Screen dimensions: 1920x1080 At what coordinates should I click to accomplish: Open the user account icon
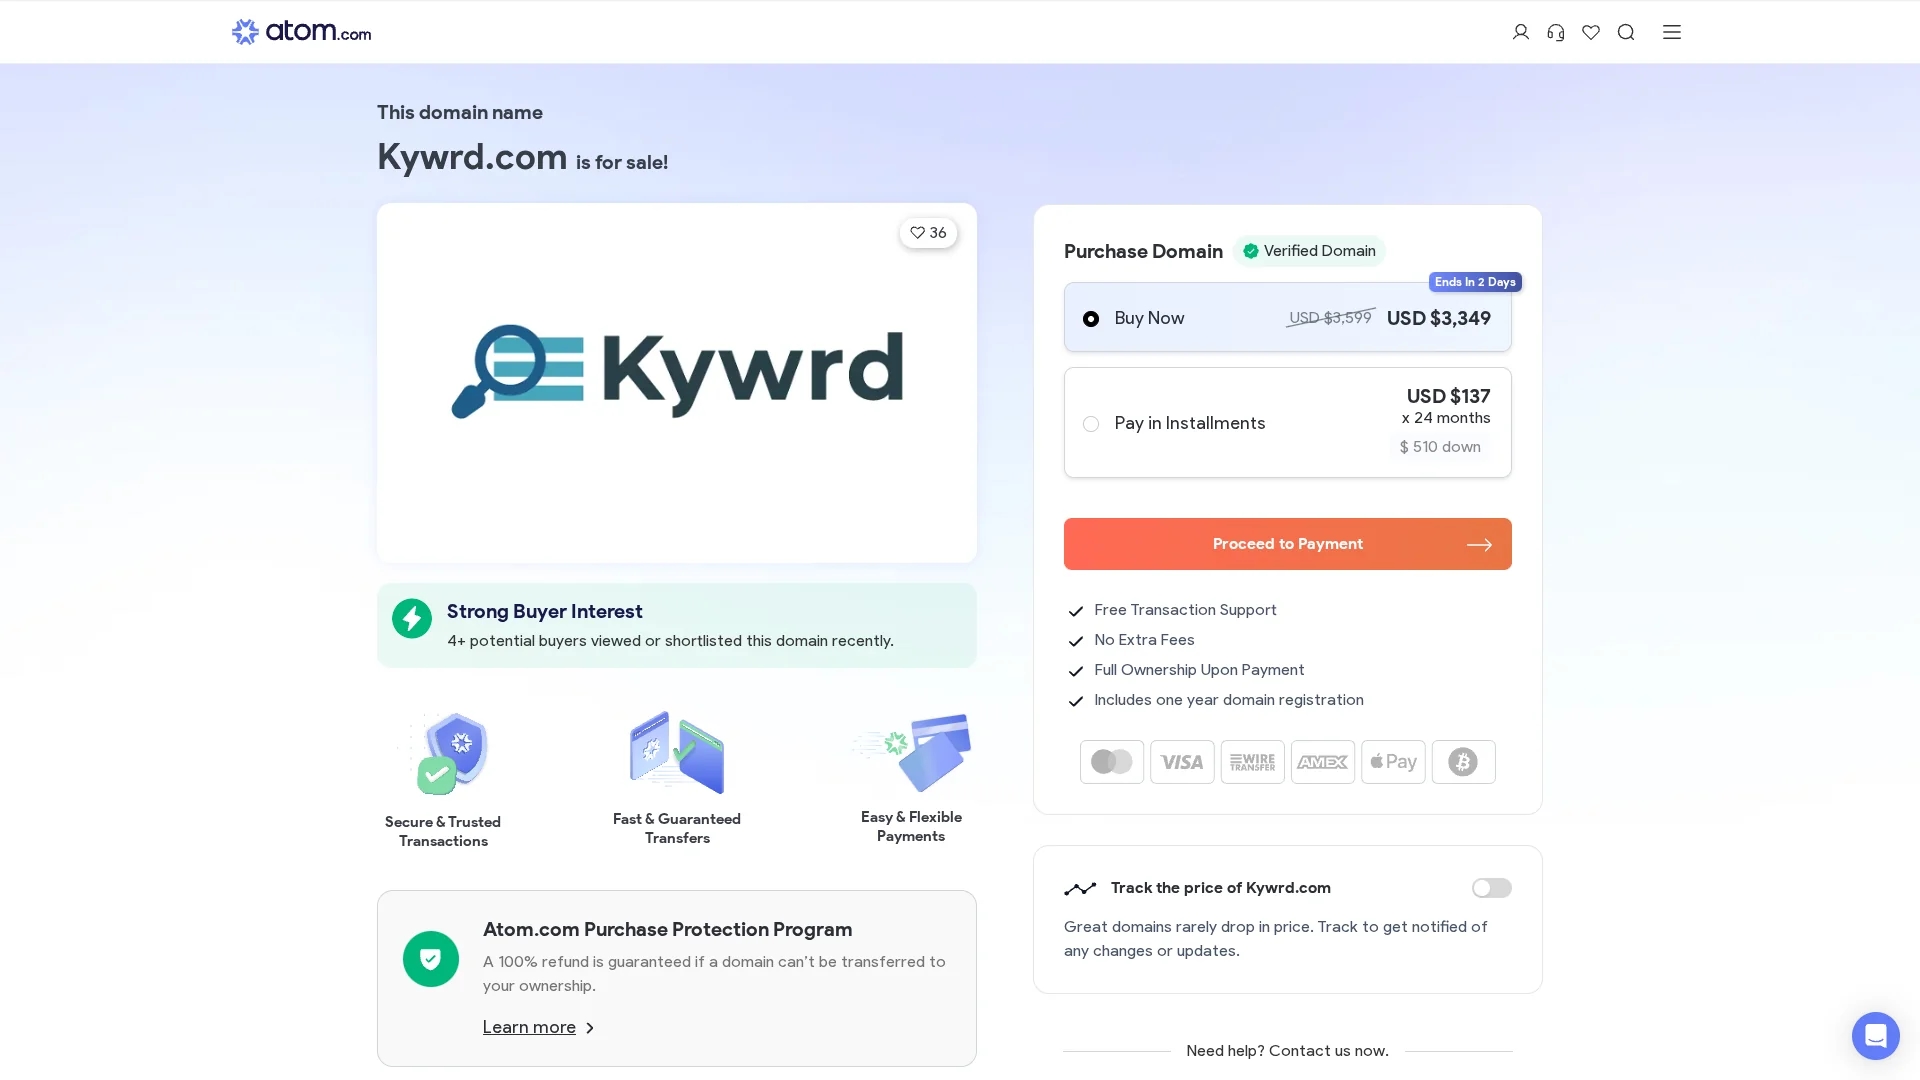click(1521, 32)
